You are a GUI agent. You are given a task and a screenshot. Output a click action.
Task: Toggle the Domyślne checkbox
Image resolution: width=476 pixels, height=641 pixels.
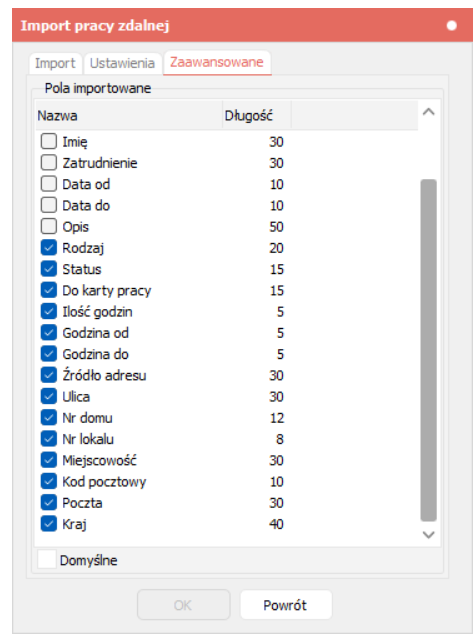coord(47,560)
